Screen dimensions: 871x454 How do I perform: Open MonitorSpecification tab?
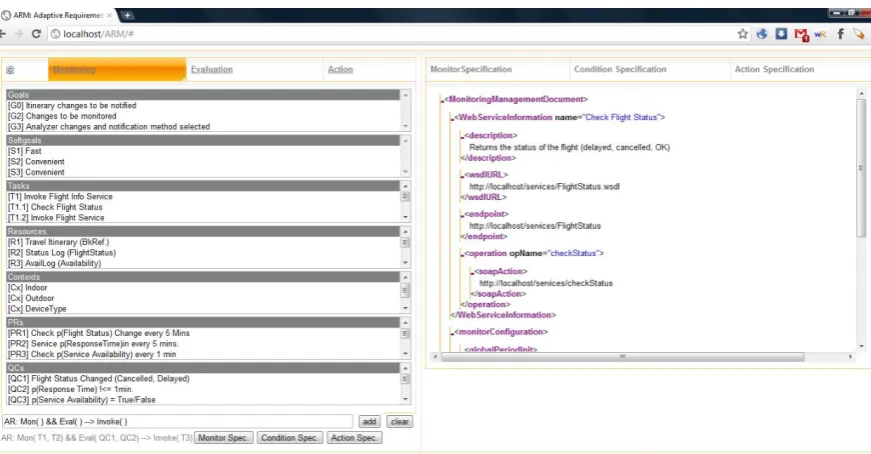(x=471, y=69)
